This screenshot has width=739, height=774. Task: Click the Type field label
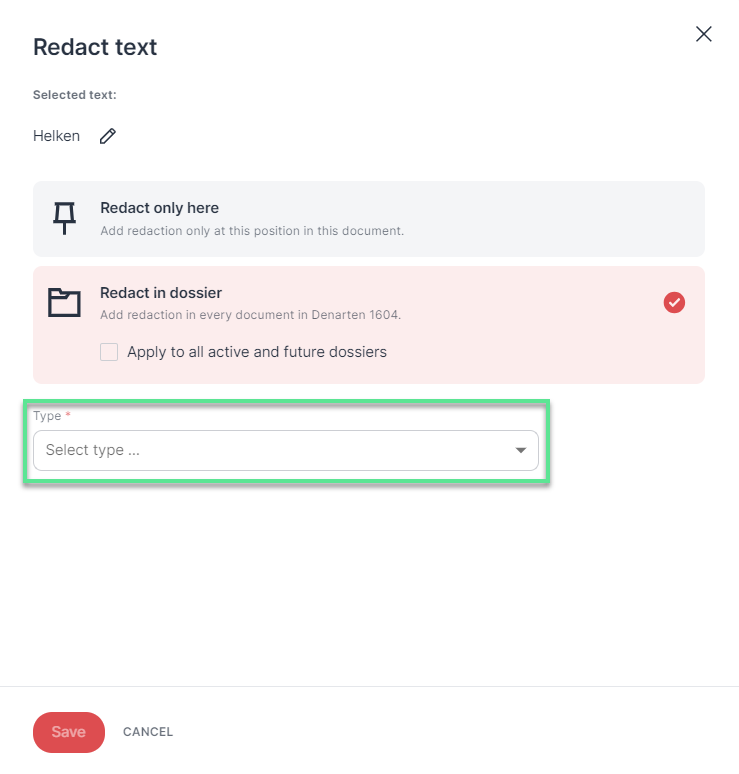pyautogui.click(x=47, y=416)
